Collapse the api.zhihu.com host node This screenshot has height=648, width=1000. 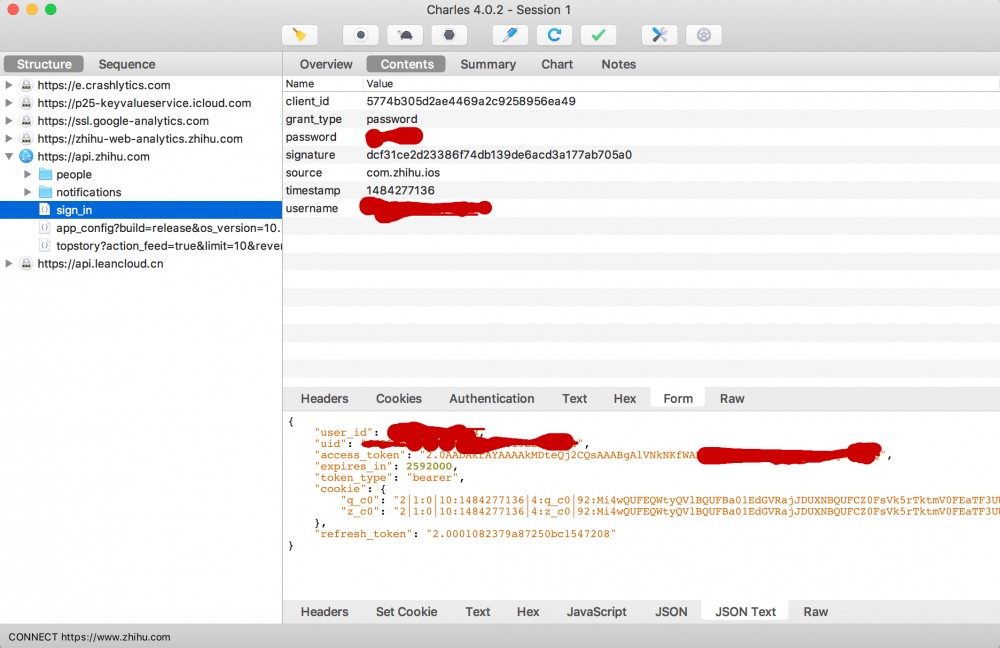pos(10,157)
